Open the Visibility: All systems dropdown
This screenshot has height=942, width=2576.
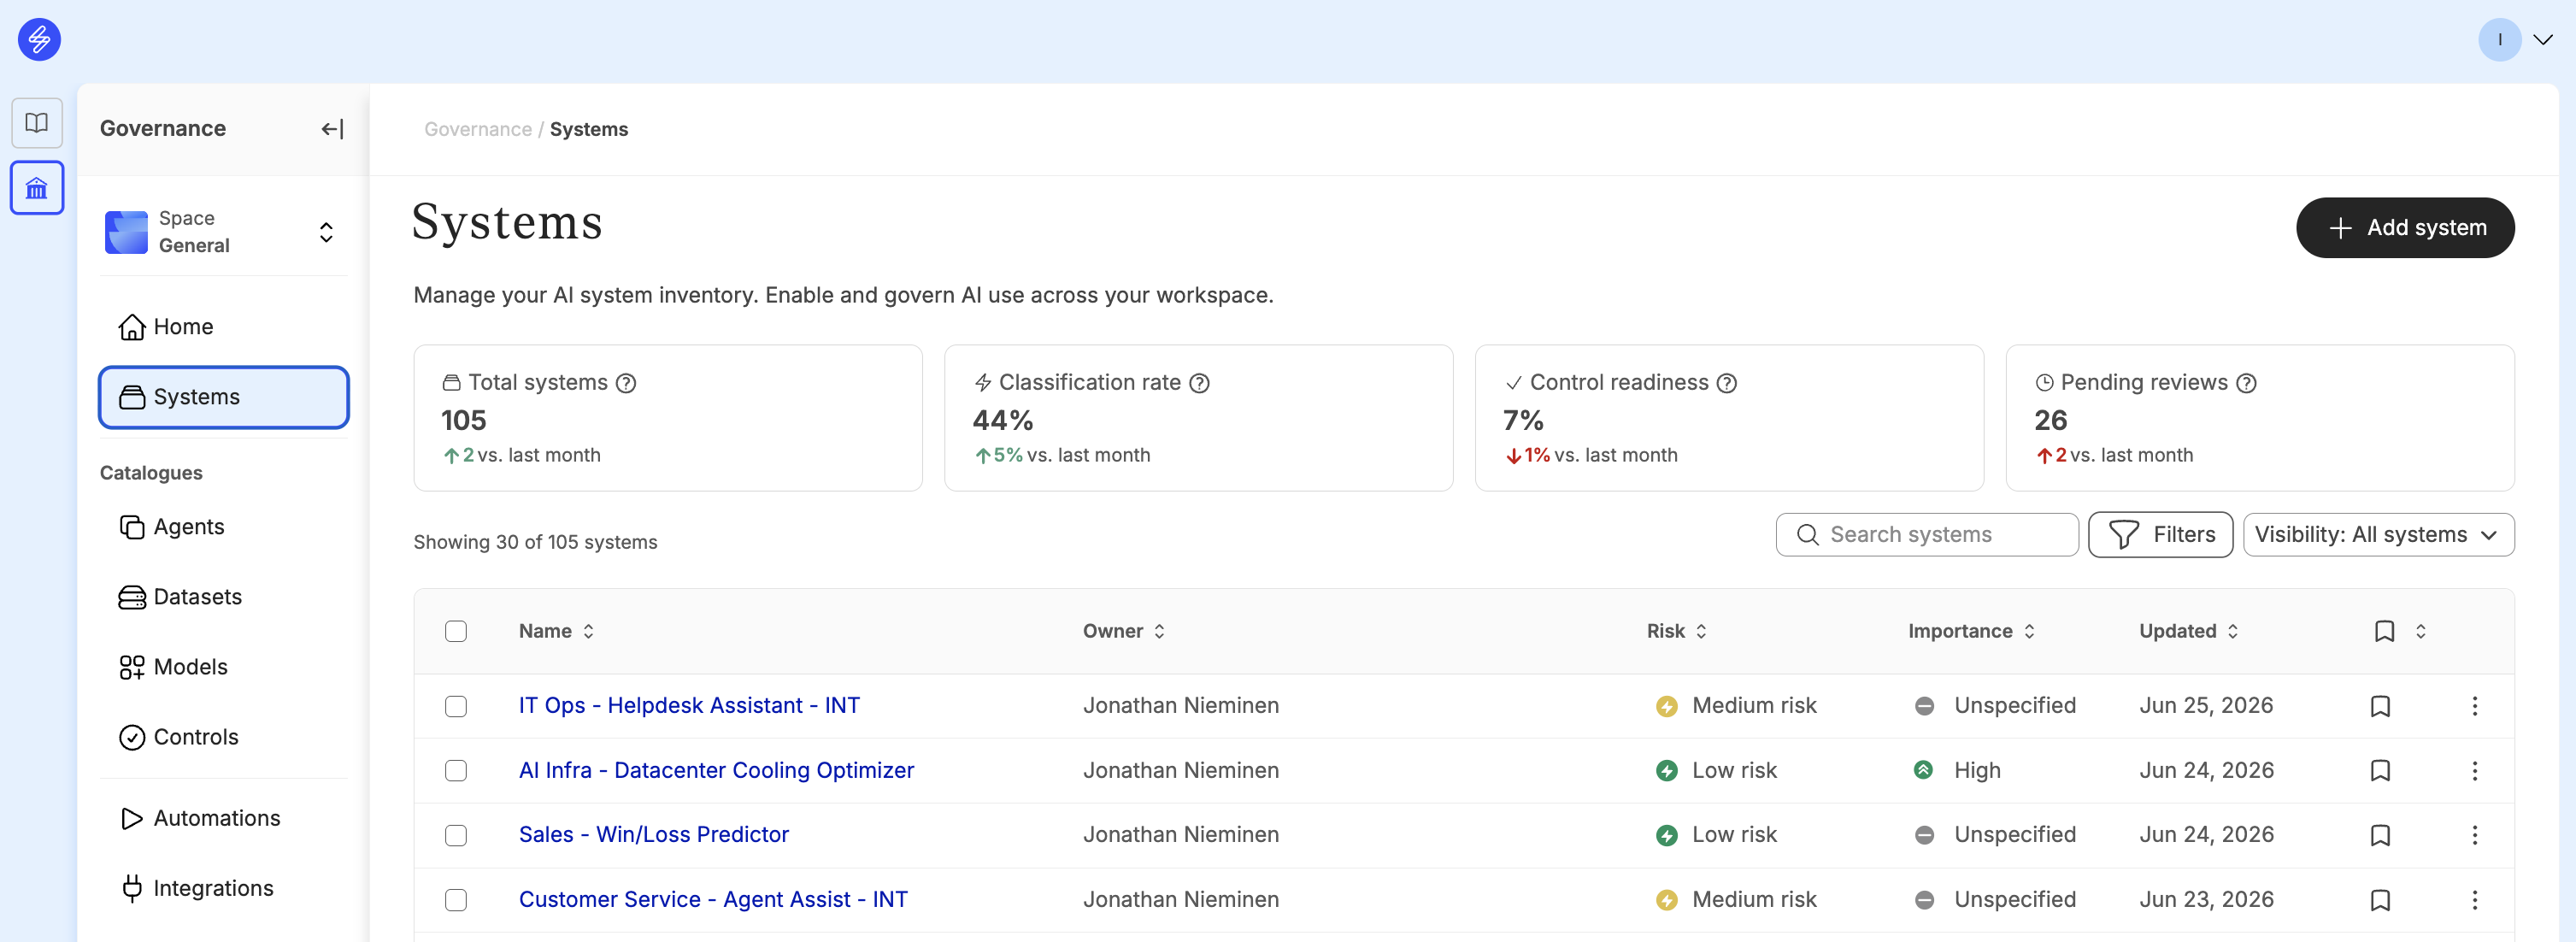2378,535
